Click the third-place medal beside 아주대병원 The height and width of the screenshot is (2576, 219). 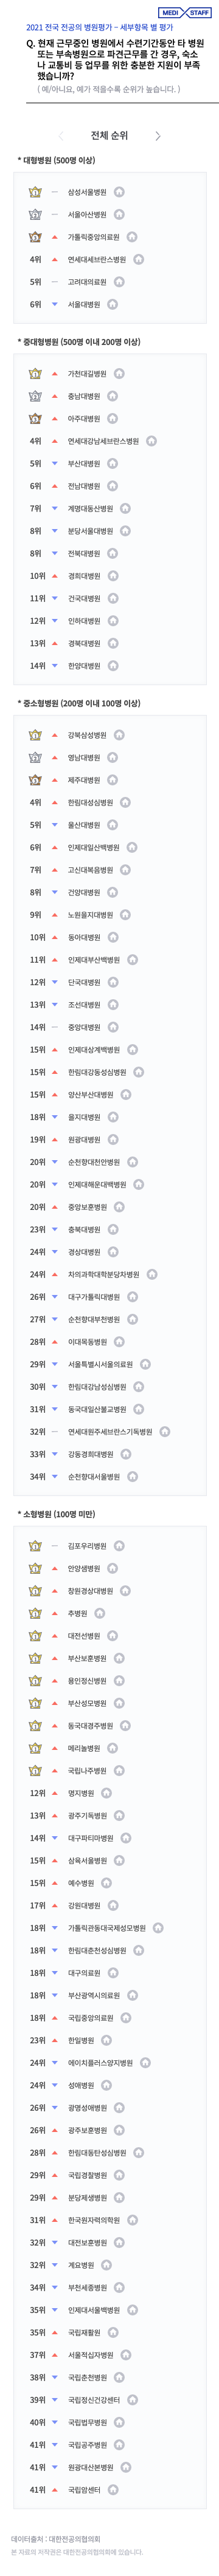pyautogui.click(x=35, y=418)
